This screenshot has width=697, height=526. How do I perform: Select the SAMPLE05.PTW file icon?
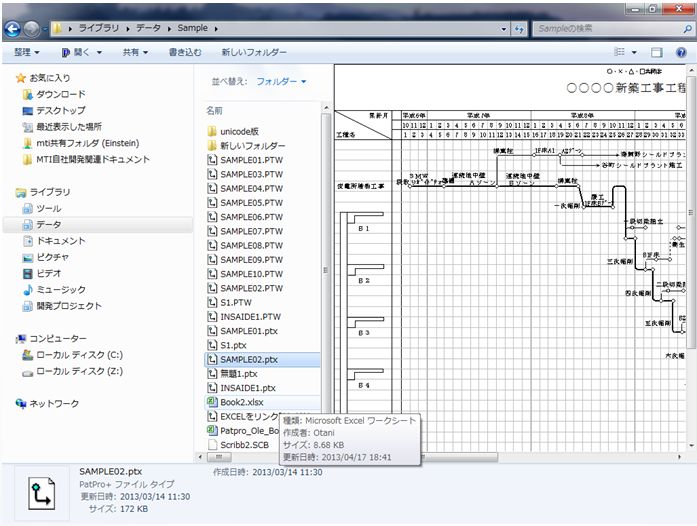pos(212,203)
